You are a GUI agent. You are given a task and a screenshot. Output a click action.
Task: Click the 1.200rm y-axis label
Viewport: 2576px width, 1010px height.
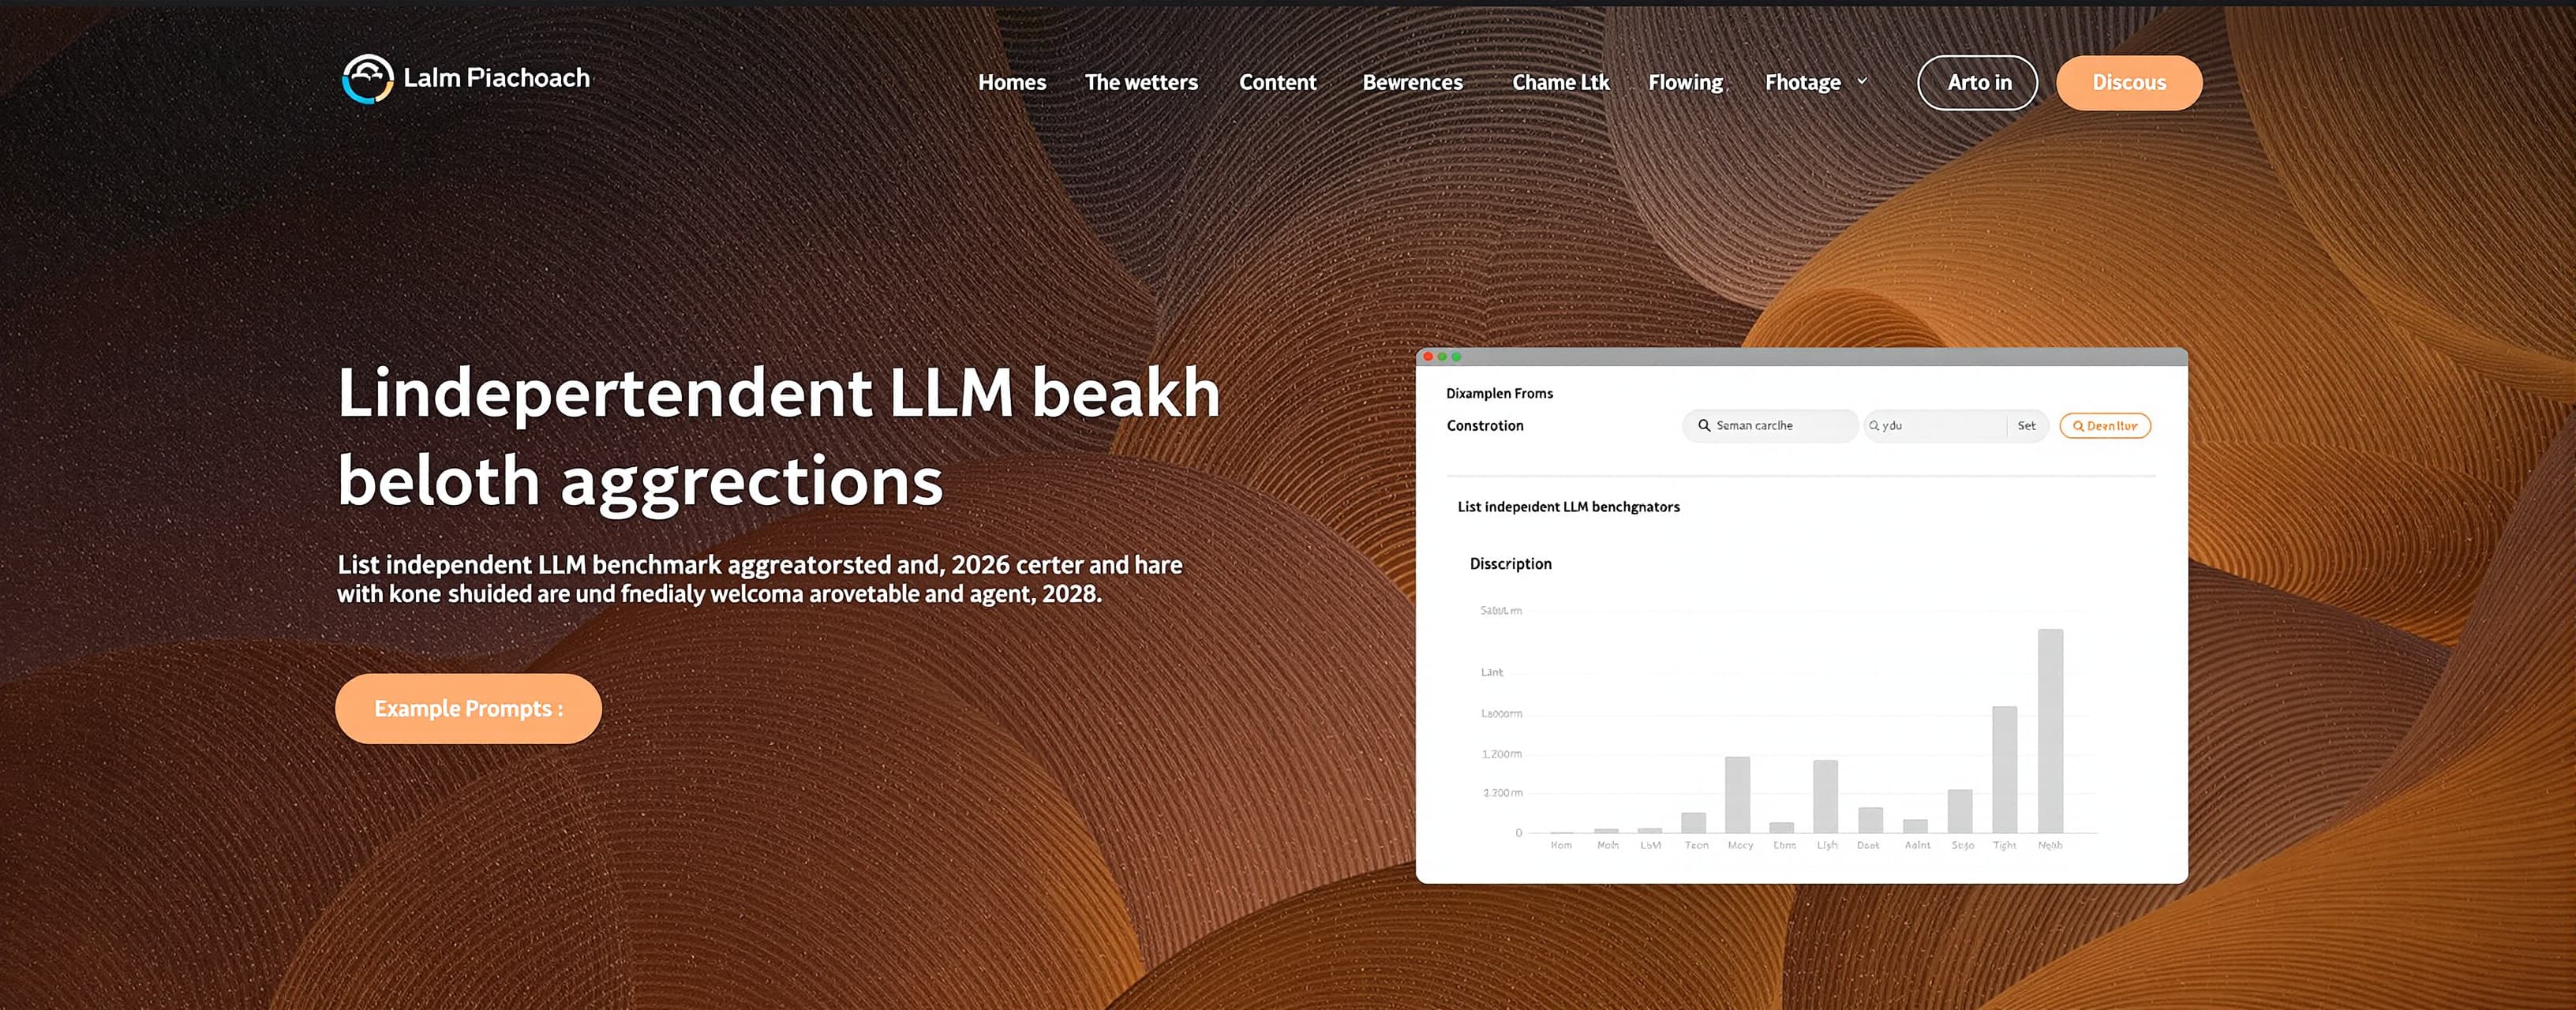(1501, 754)
